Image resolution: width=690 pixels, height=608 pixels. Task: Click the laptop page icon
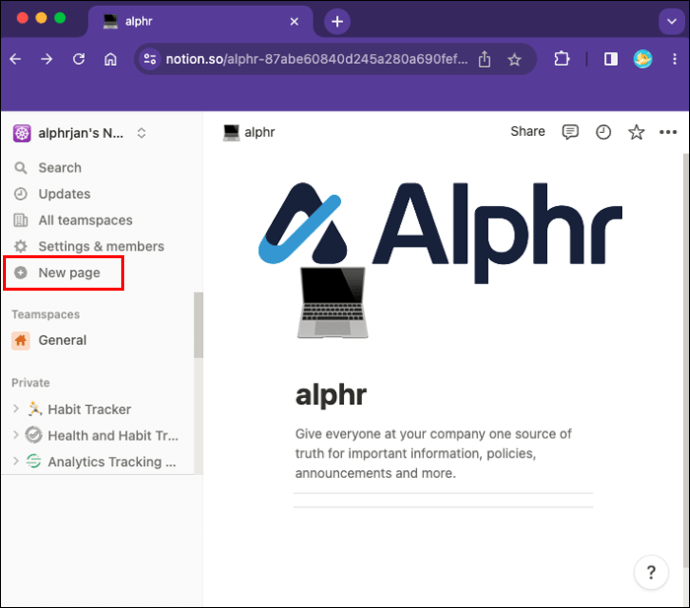[333, 303]
